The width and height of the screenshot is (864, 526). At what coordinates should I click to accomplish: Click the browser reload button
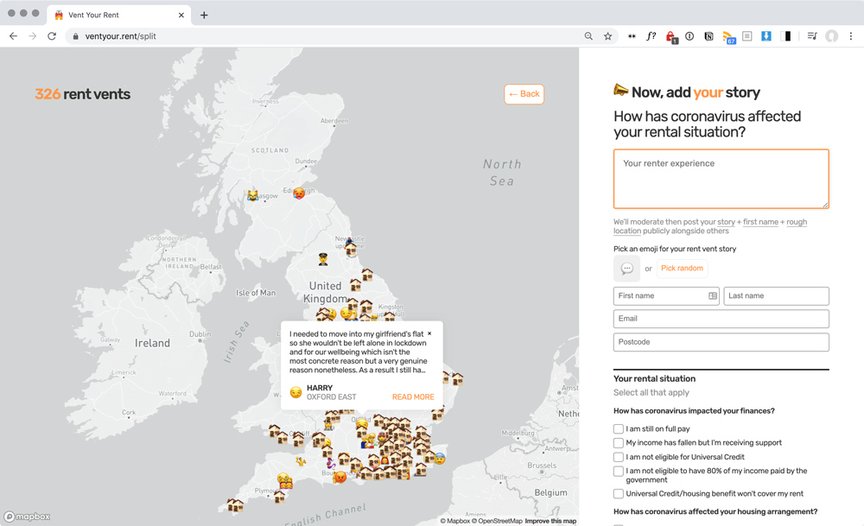52,36
